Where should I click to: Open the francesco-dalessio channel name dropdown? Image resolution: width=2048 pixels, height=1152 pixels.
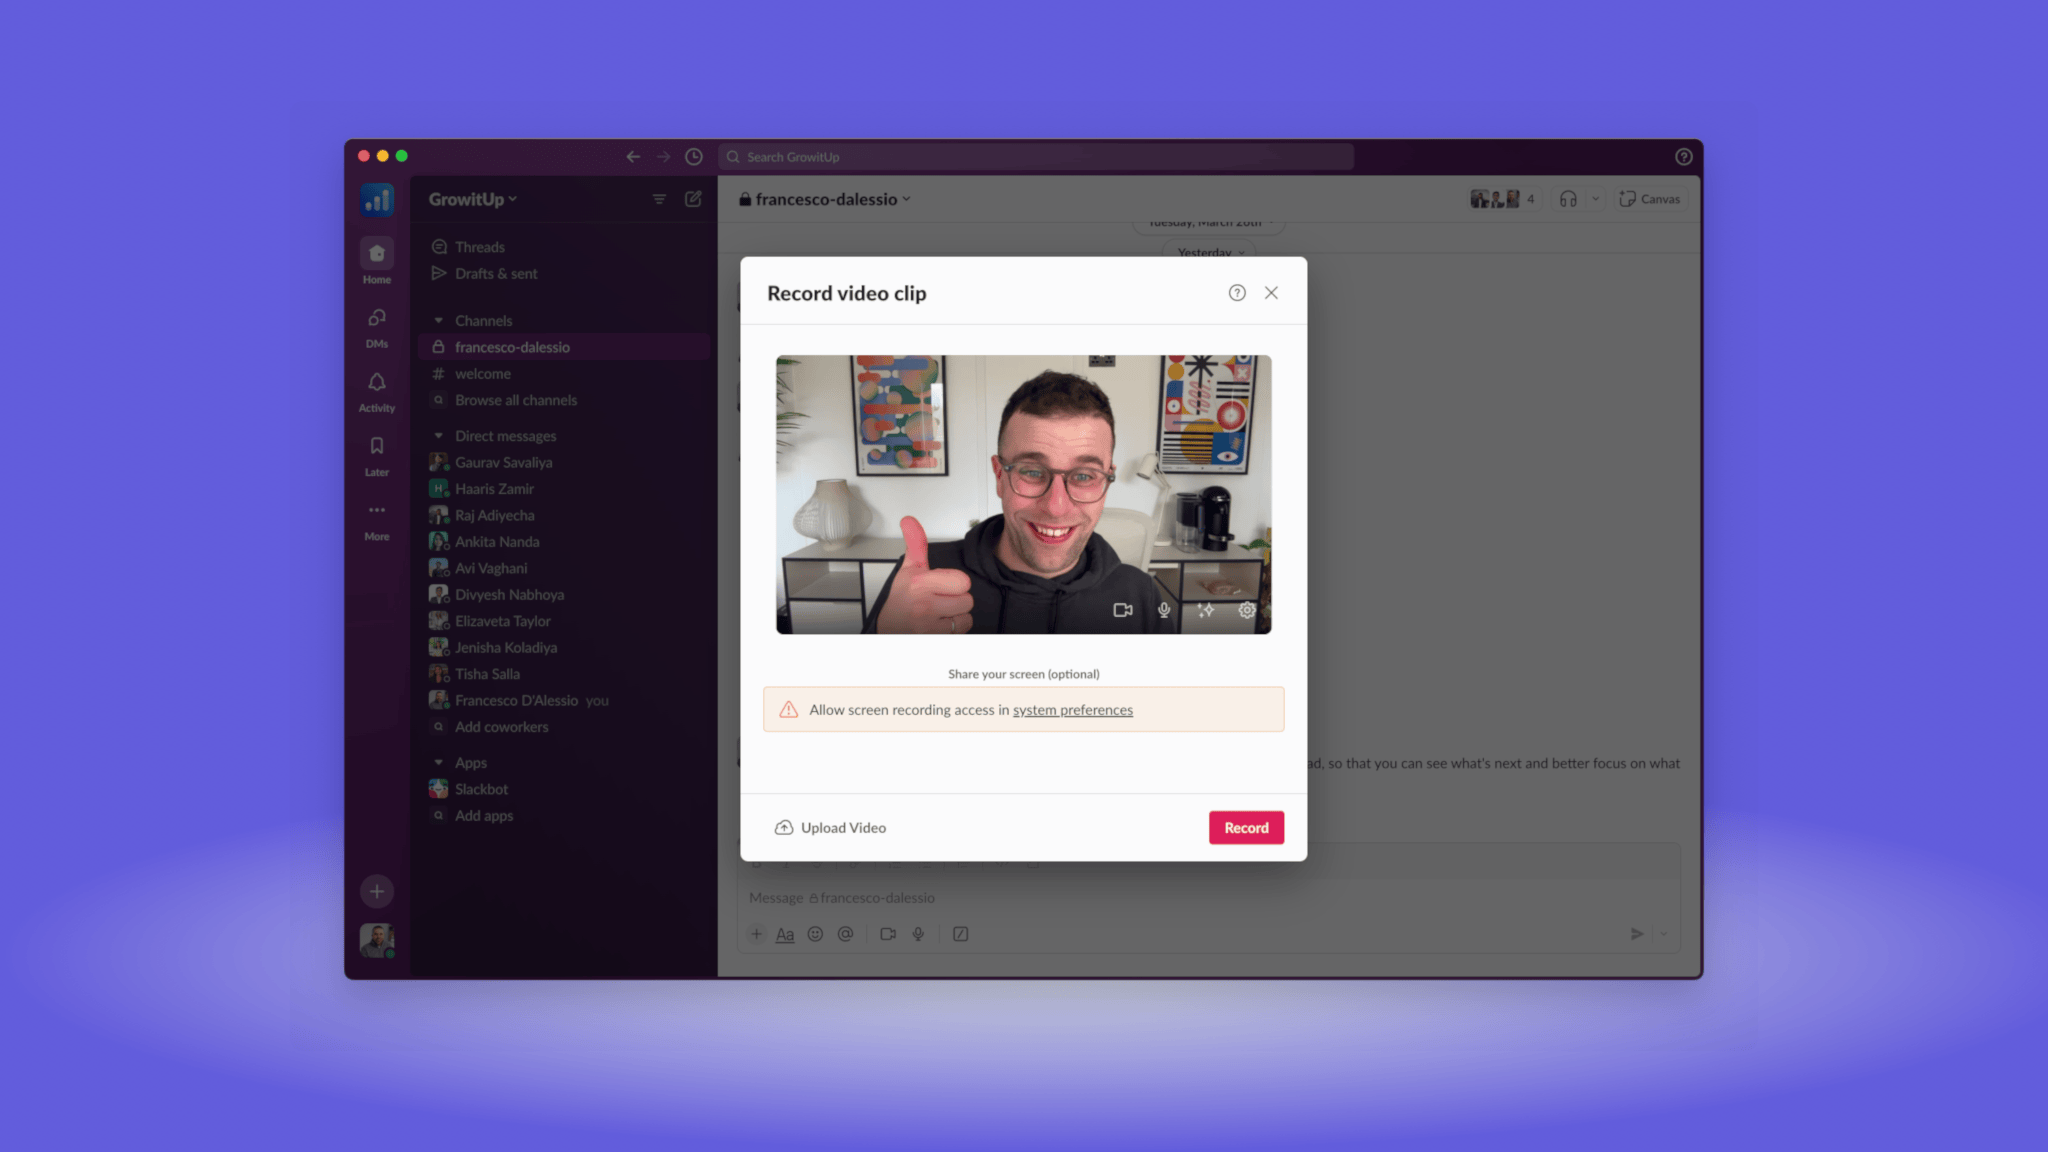[x=826, y=199]
